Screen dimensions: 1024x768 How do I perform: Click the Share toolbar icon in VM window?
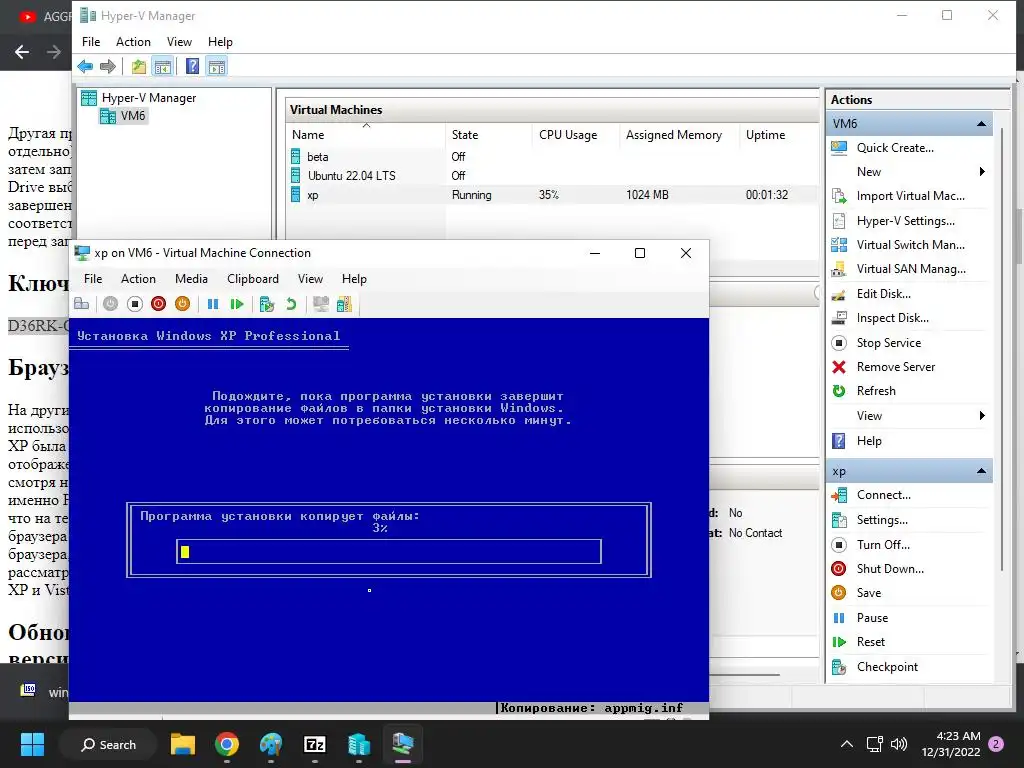(344, 304)
